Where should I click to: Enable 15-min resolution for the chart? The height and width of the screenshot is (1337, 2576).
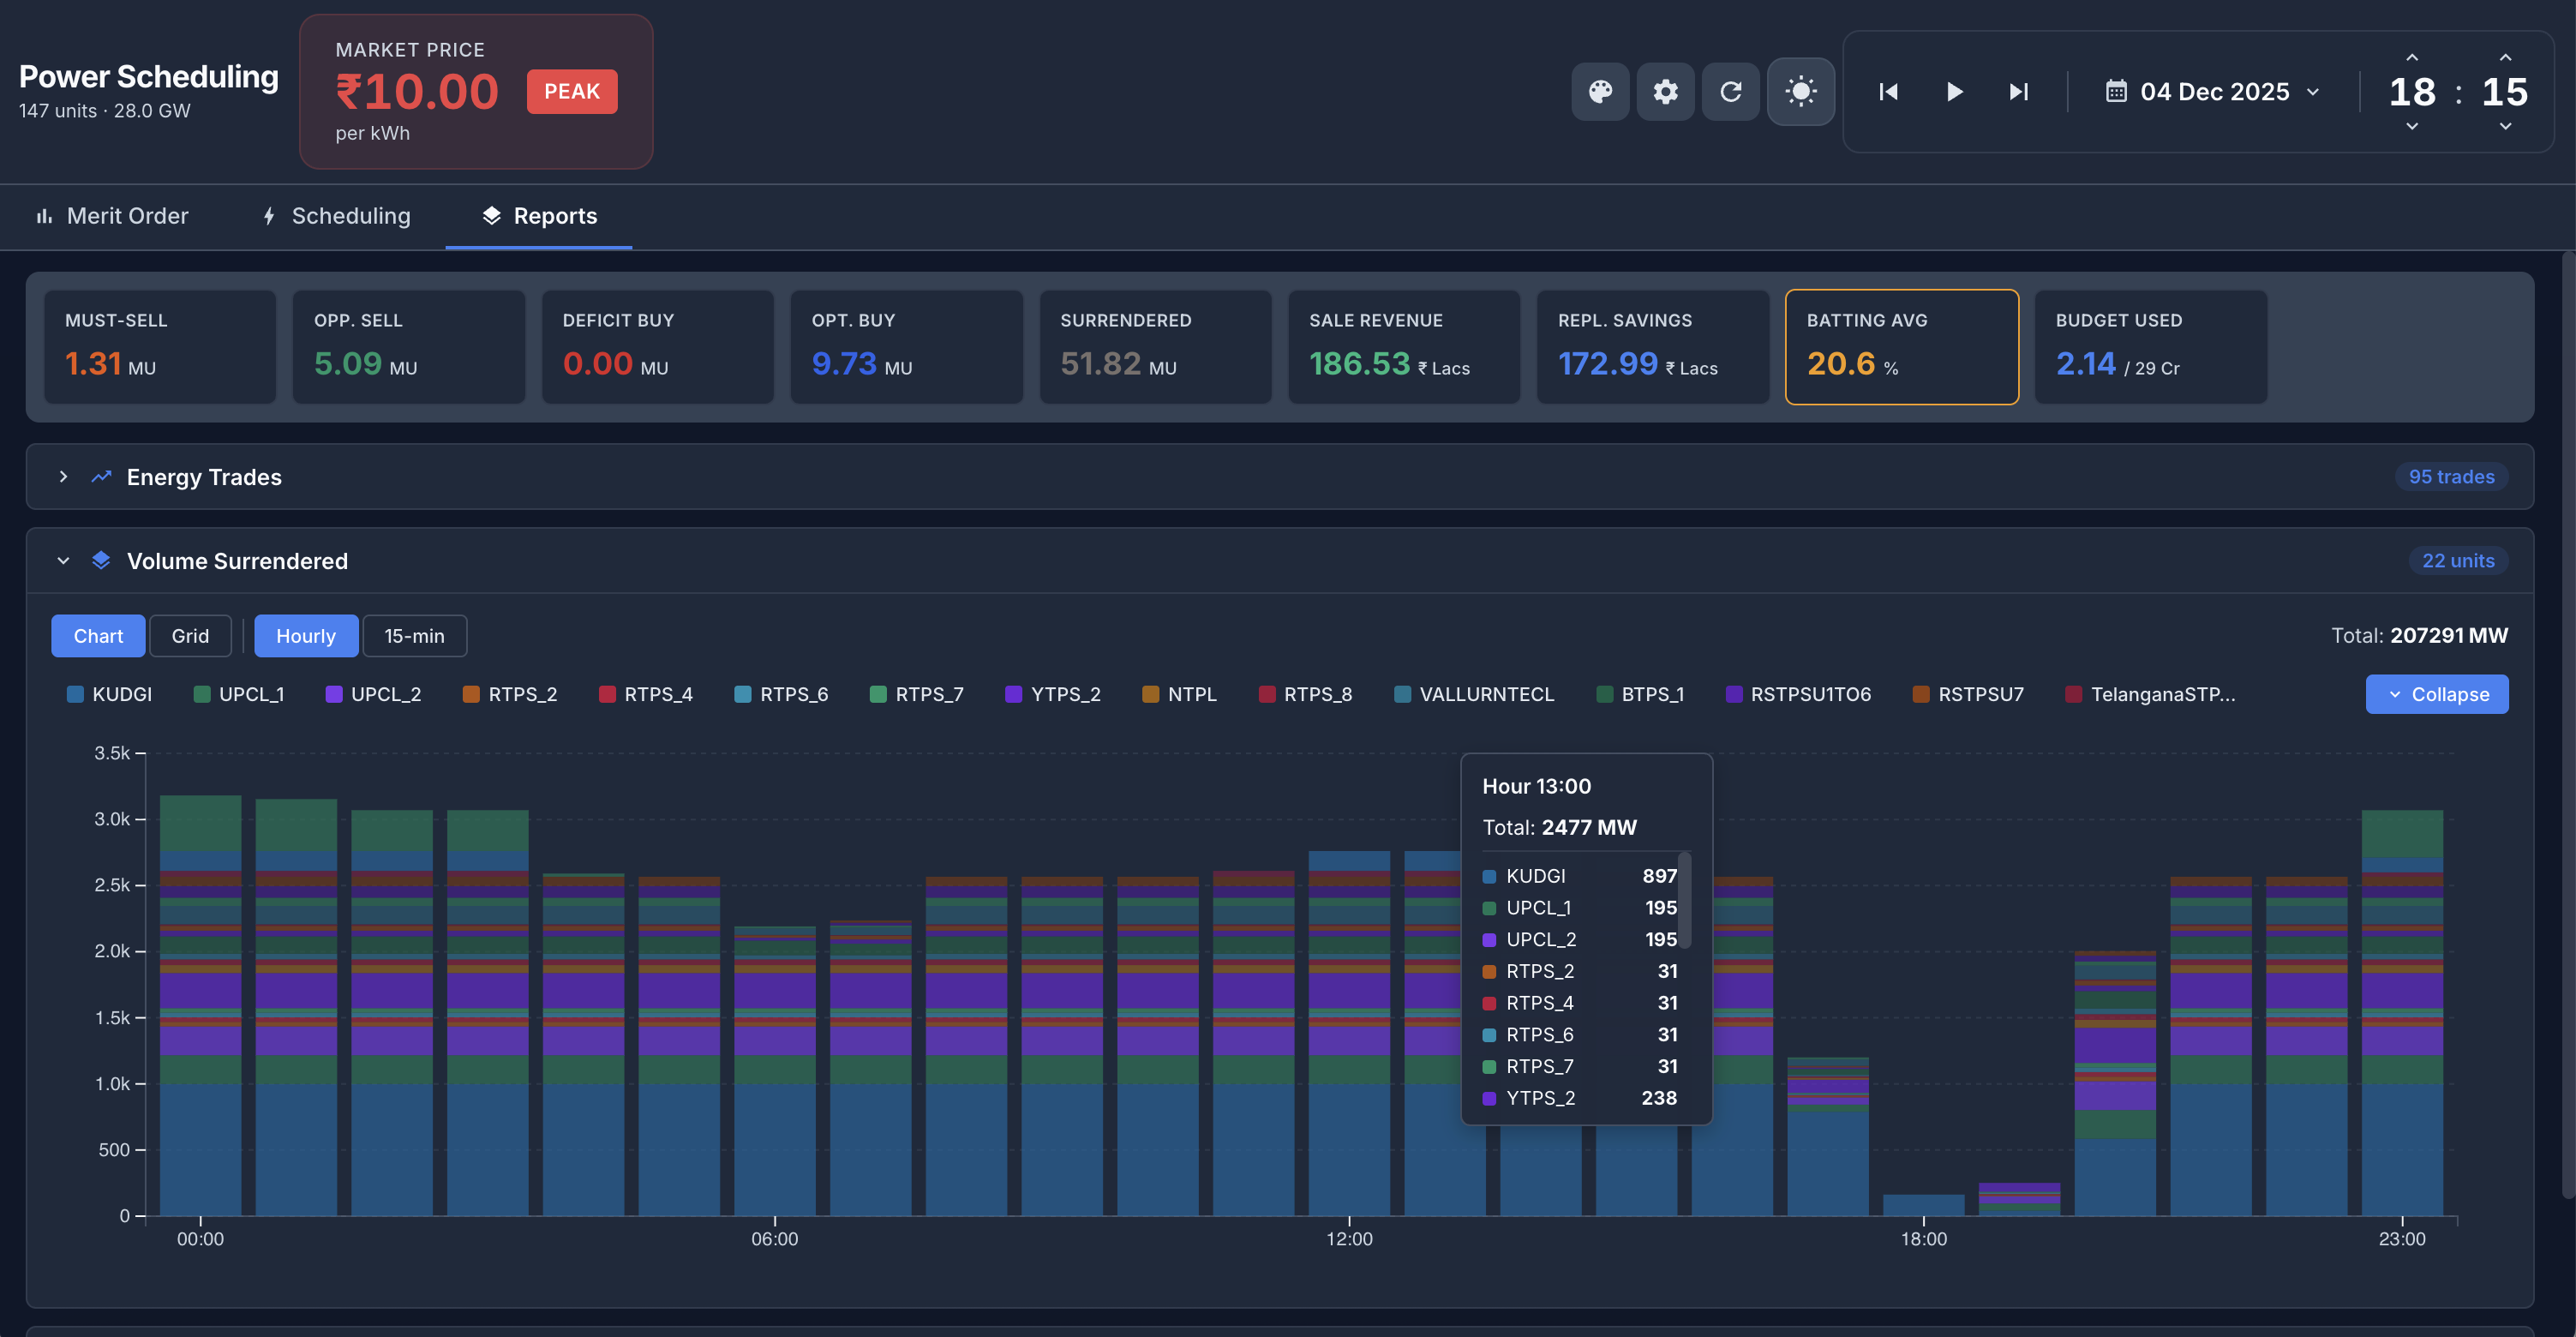[x=414, y=635]
